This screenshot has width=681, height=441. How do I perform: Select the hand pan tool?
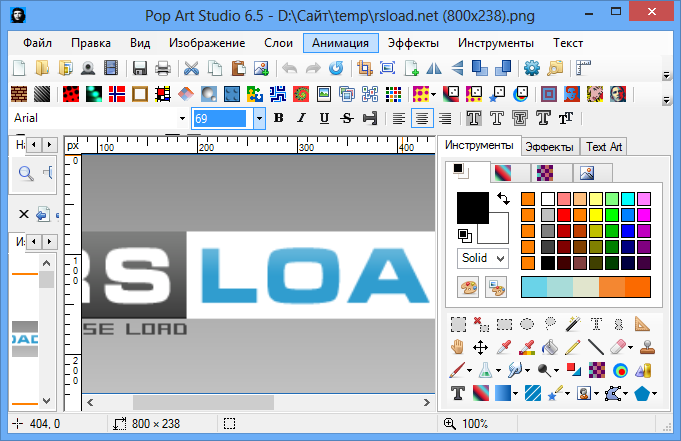point(457,347)
